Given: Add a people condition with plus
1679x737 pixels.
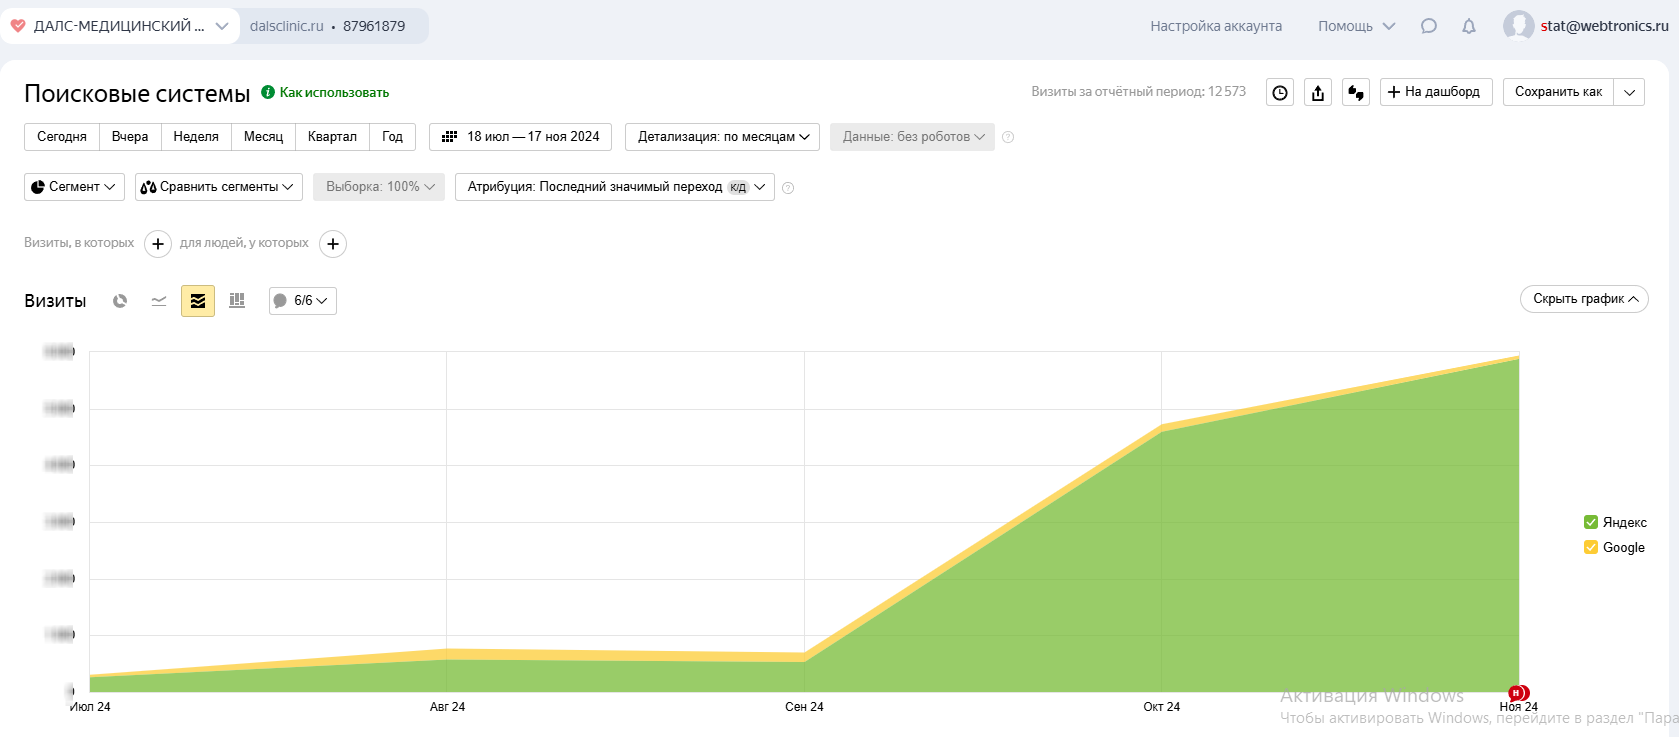Looking at the screenshot, I should [333, 244].
